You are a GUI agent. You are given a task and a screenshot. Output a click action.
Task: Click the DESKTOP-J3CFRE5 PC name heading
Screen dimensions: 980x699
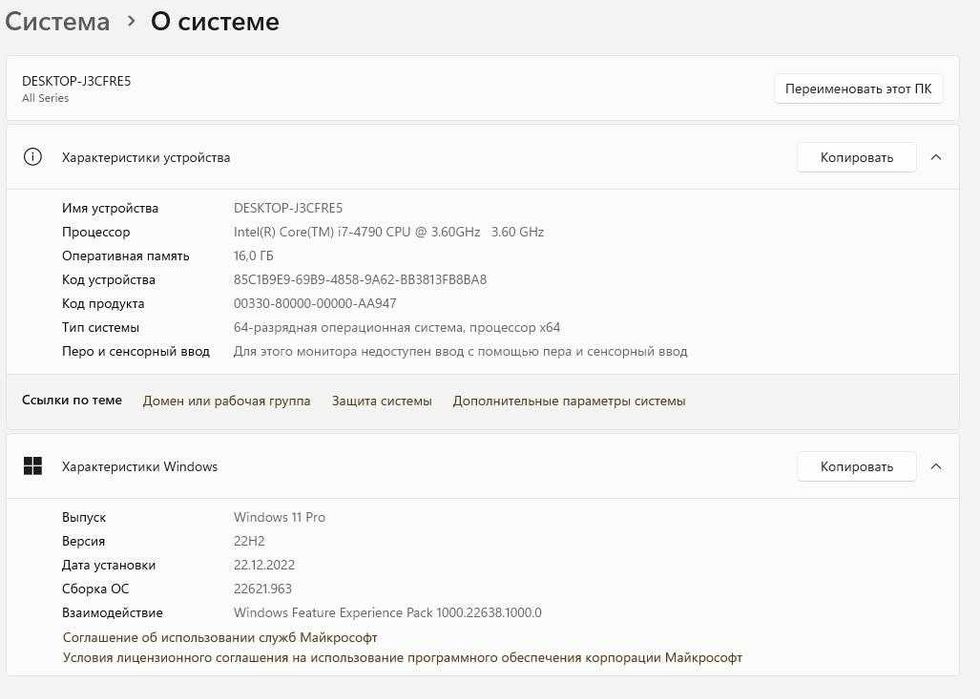point(76,81)
